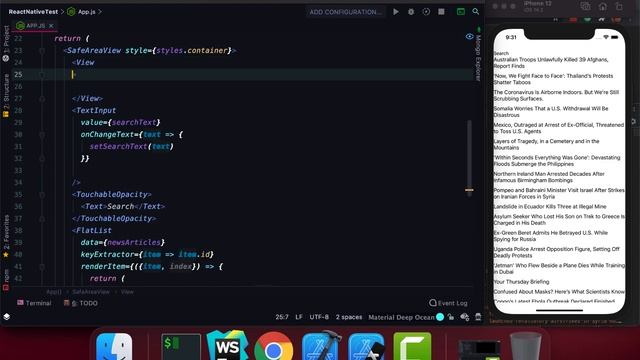The image size is (640, 360).
Task: Click line number 33 in gutter
Action: pos(18,171)
